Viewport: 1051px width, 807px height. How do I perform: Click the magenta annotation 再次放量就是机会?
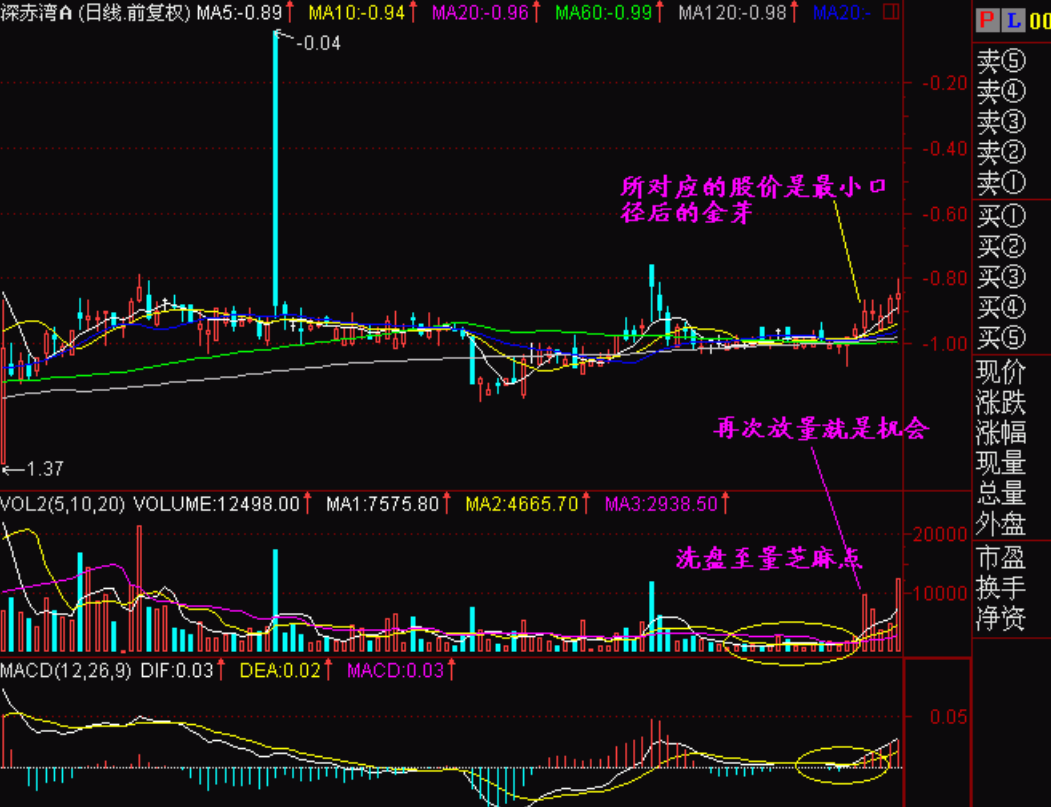pyautogui.click(x=820, y=429)
